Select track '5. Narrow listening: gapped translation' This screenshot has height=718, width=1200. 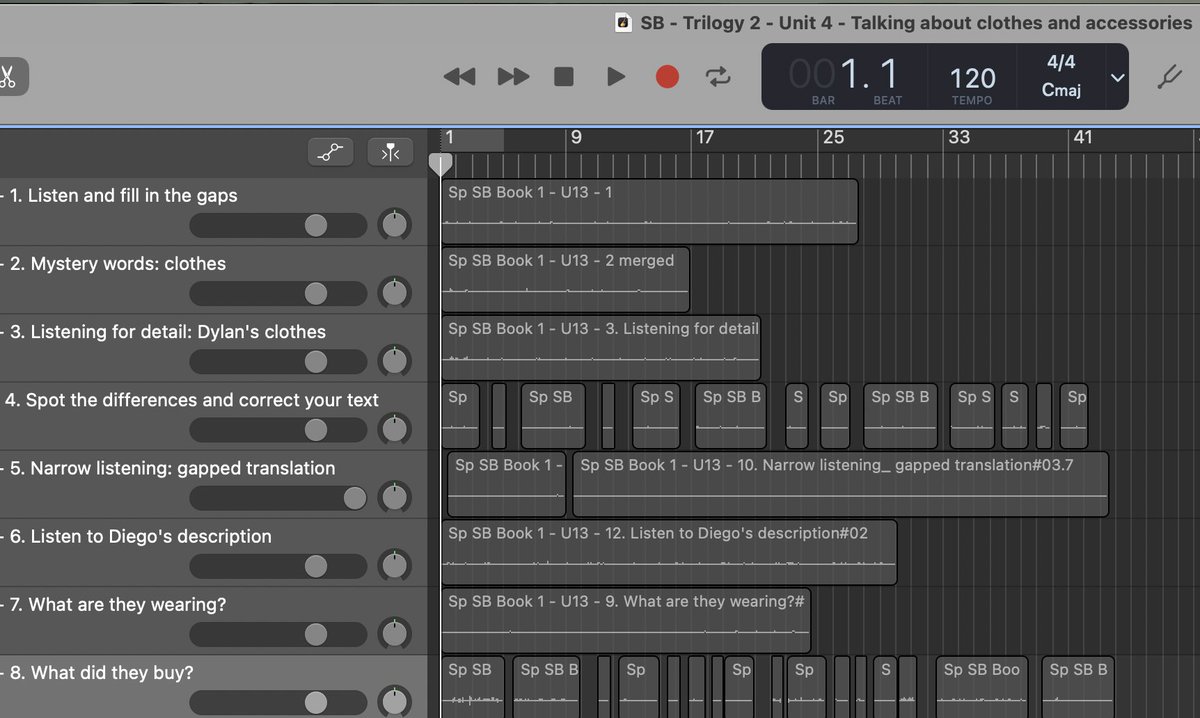173,468
